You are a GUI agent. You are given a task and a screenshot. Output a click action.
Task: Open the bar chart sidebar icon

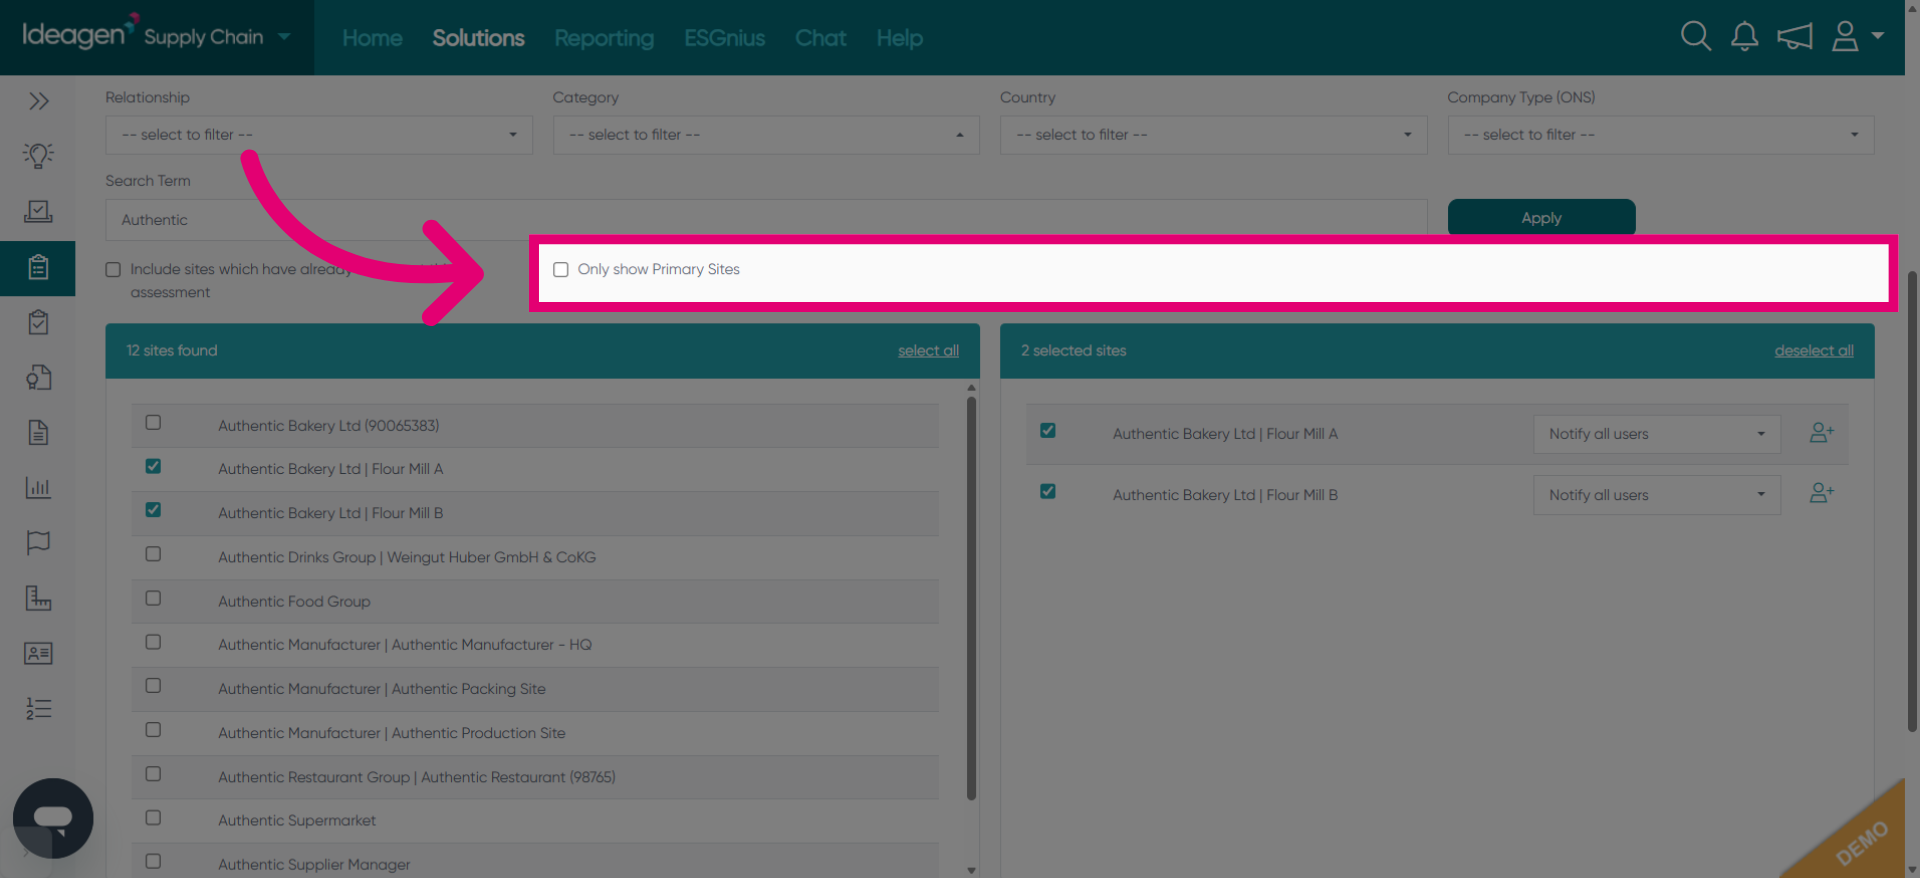pyautogui.click(x=38, y=488)
